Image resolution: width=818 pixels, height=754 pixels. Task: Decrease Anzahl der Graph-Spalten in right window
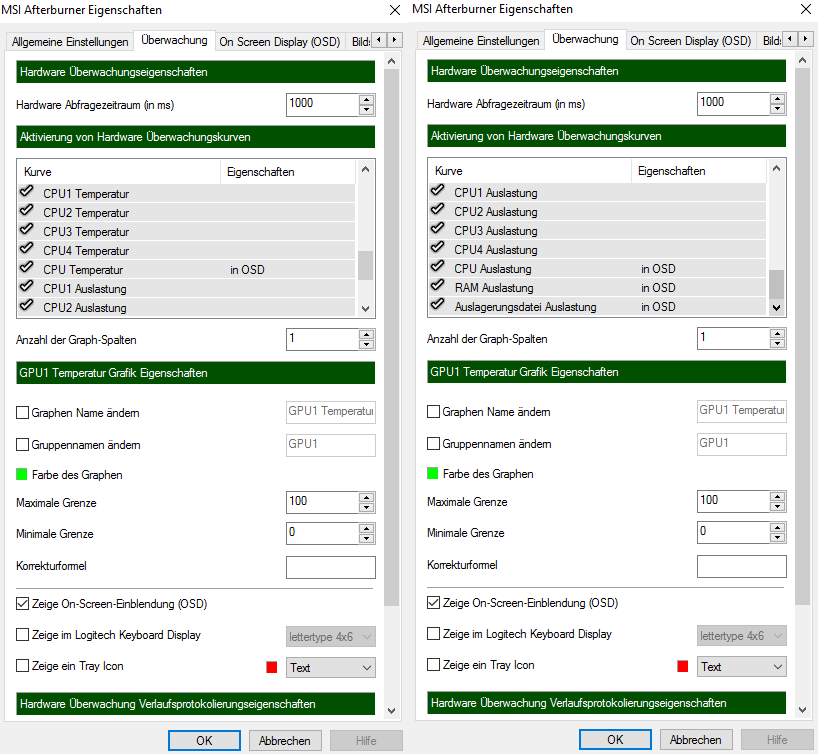[778, 343]
